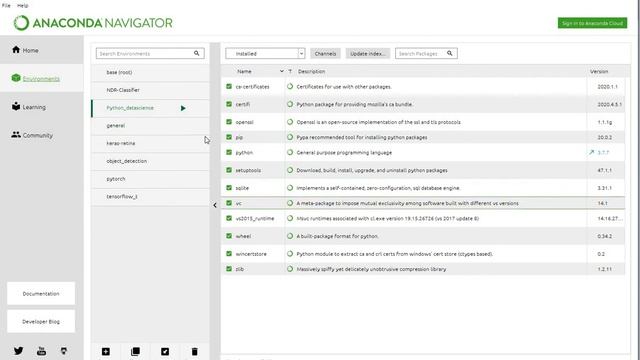Select the base (root) environment

click(150, 72)
